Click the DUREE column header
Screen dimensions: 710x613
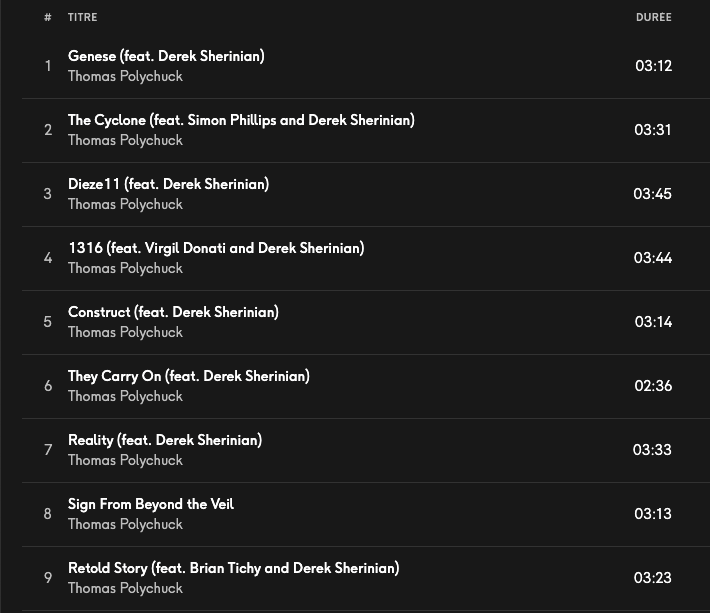653,17
